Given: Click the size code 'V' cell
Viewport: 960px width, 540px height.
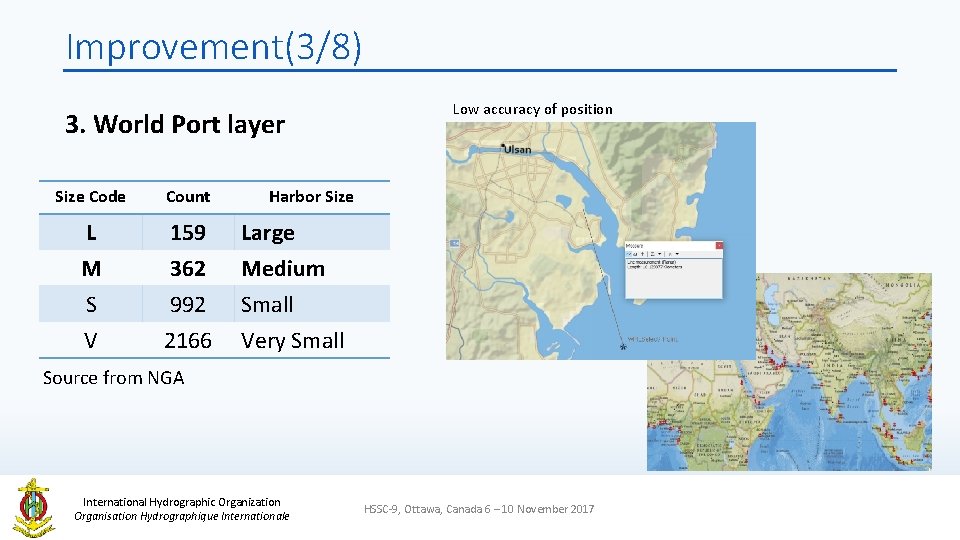Looking at the screenshot, I should [91, 340].
